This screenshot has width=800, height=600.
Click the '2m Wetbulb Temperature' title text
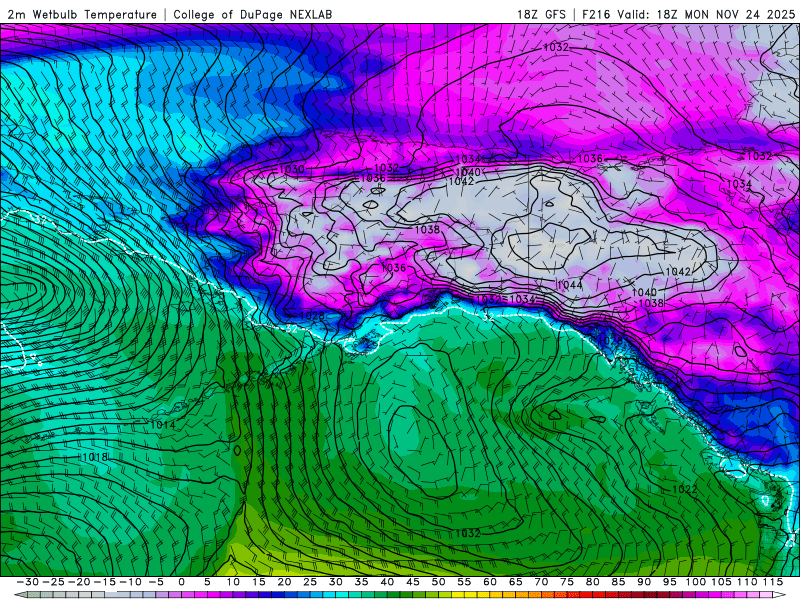(x=82, y=15)
